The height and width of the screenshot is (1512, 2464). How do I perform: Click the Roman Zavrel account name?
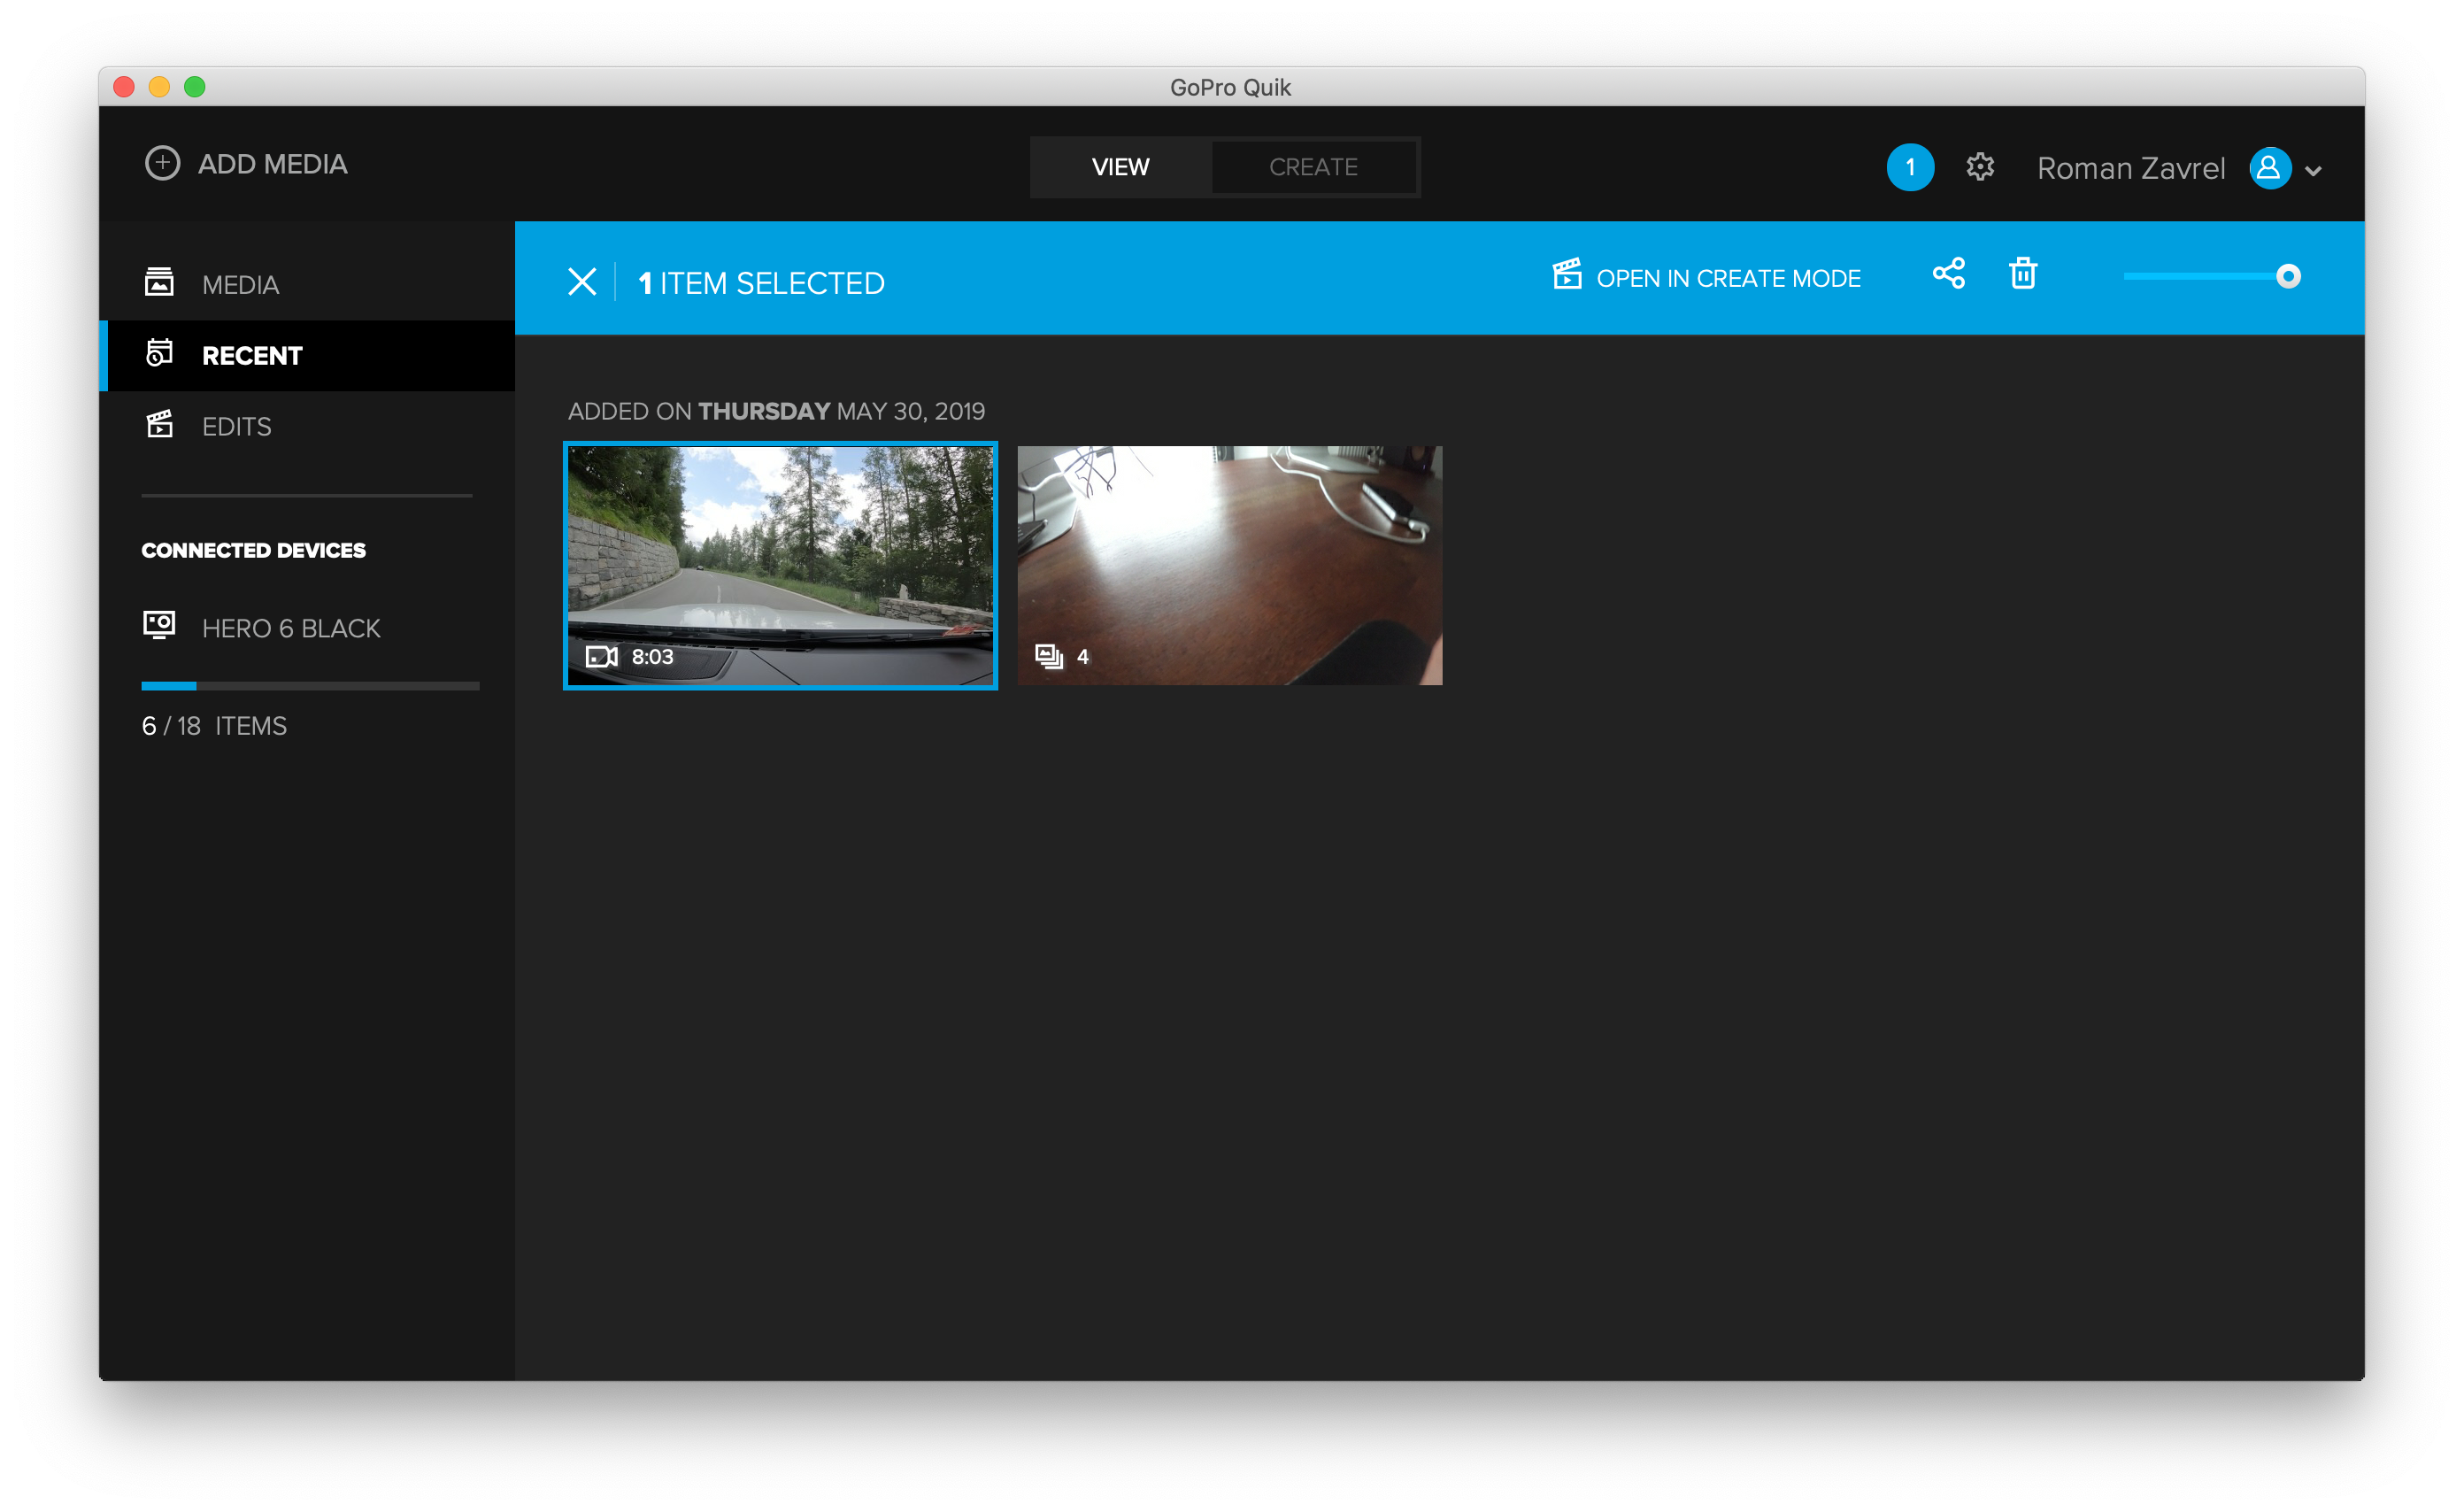[2130, 168]
